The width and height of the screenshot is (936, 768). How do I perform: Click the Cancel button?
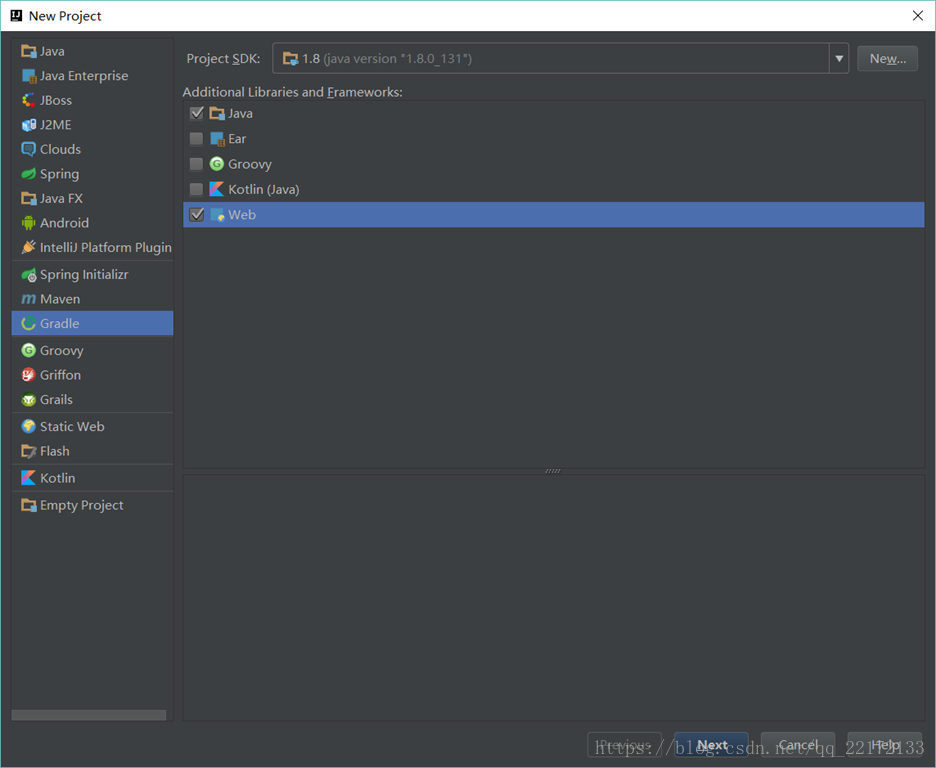coord(798,745)
